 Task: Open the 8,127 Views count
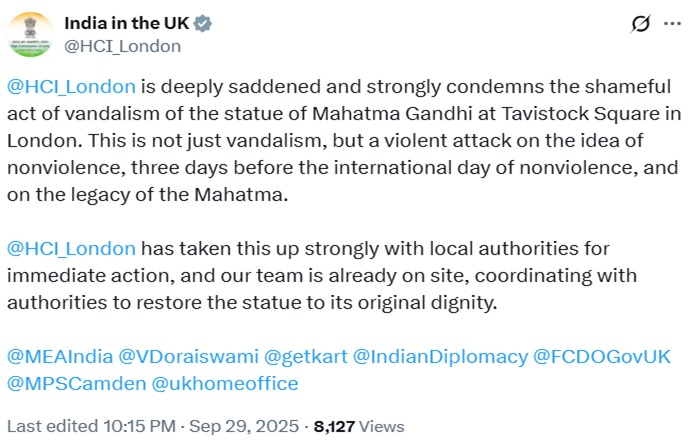(359, 425)
